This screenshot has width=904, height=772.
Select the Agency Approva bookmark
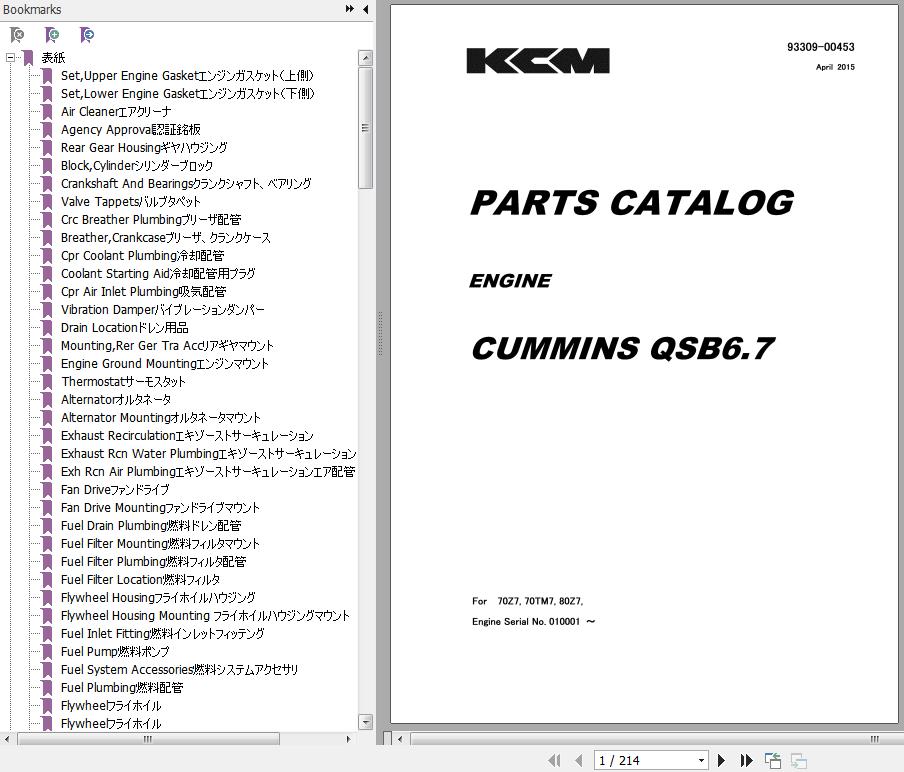click(x=131, y=130)
